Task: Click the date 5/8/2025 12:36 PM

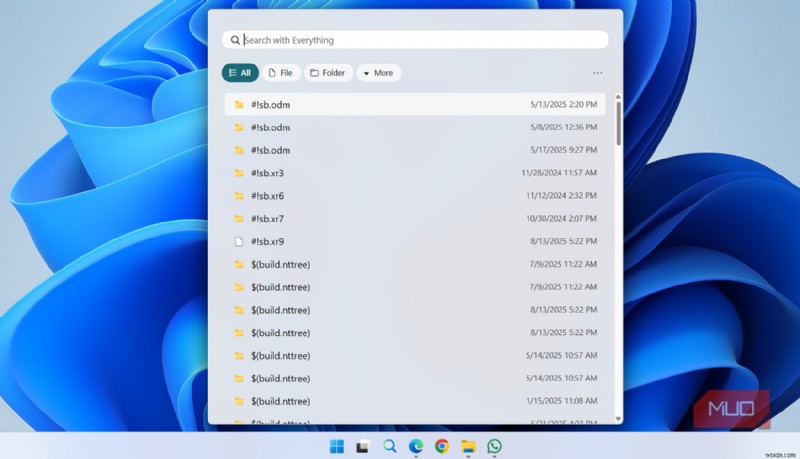Action: pyautogui.click(x=564, y=127)
